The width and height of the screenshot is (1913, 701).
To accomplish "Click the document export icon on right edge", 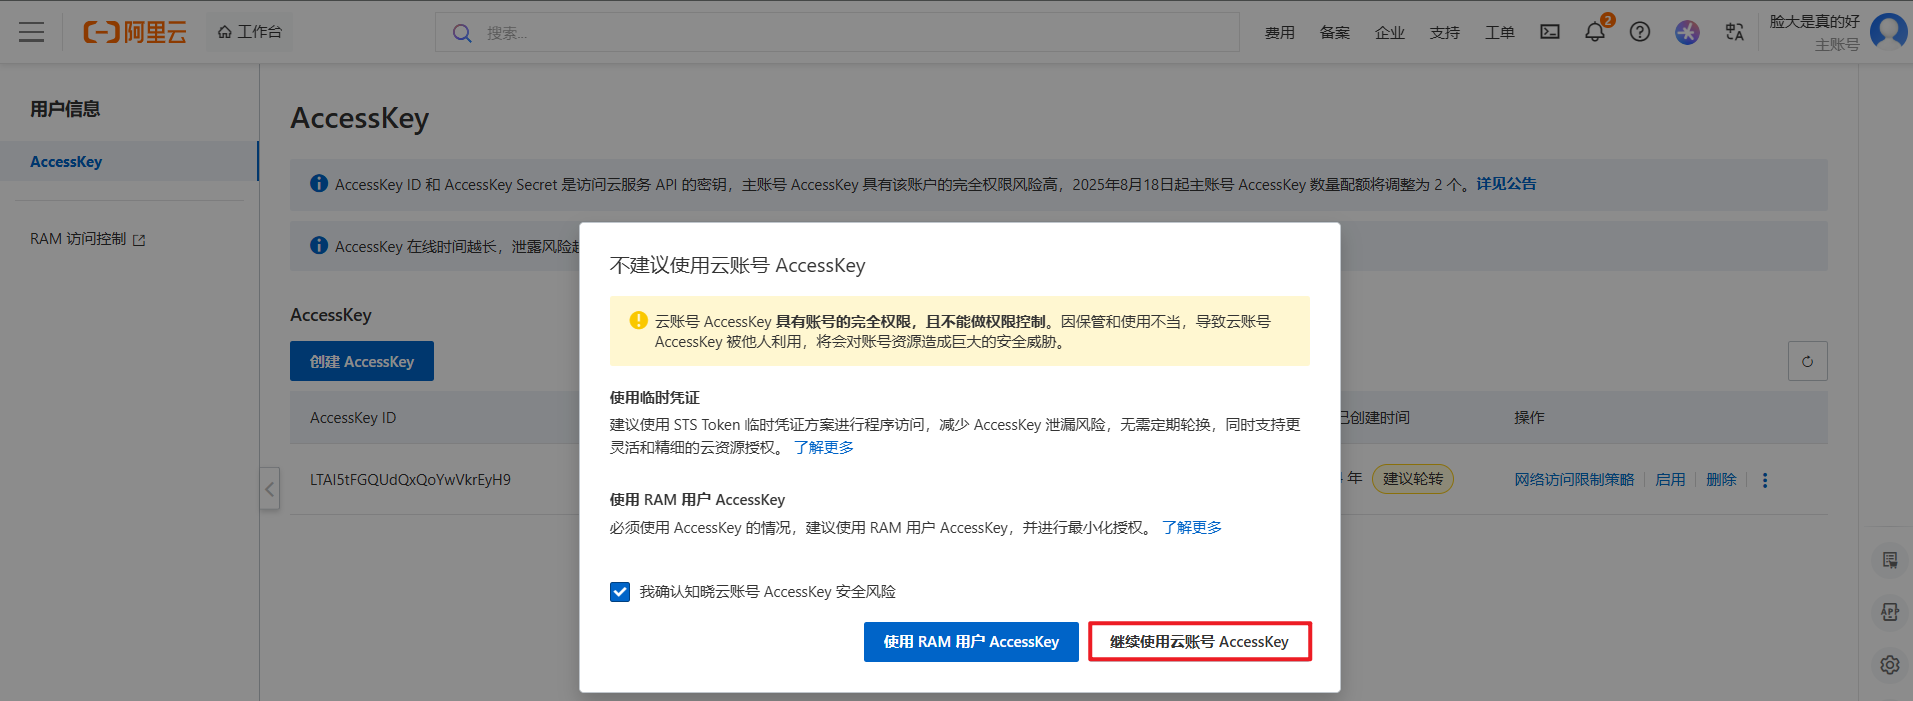I will 1890,612.
